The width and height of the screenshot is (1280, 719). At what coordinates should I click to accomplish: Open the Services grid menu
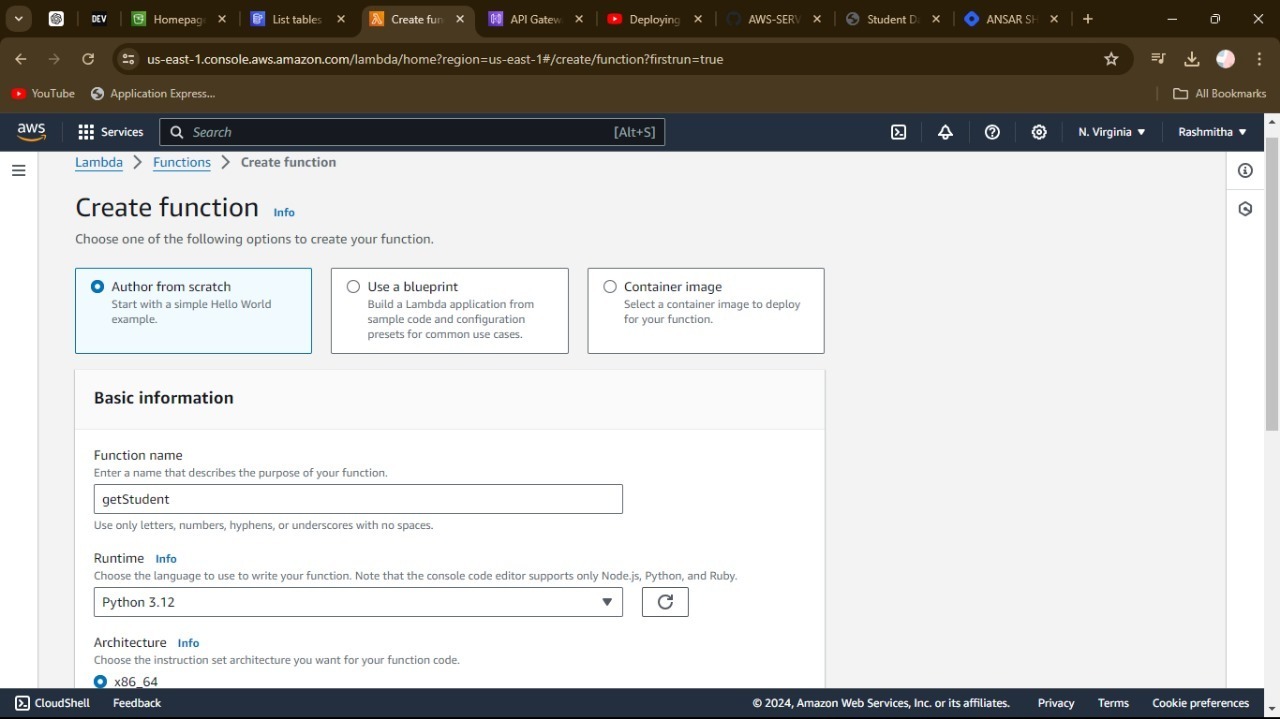coord(111,132)
